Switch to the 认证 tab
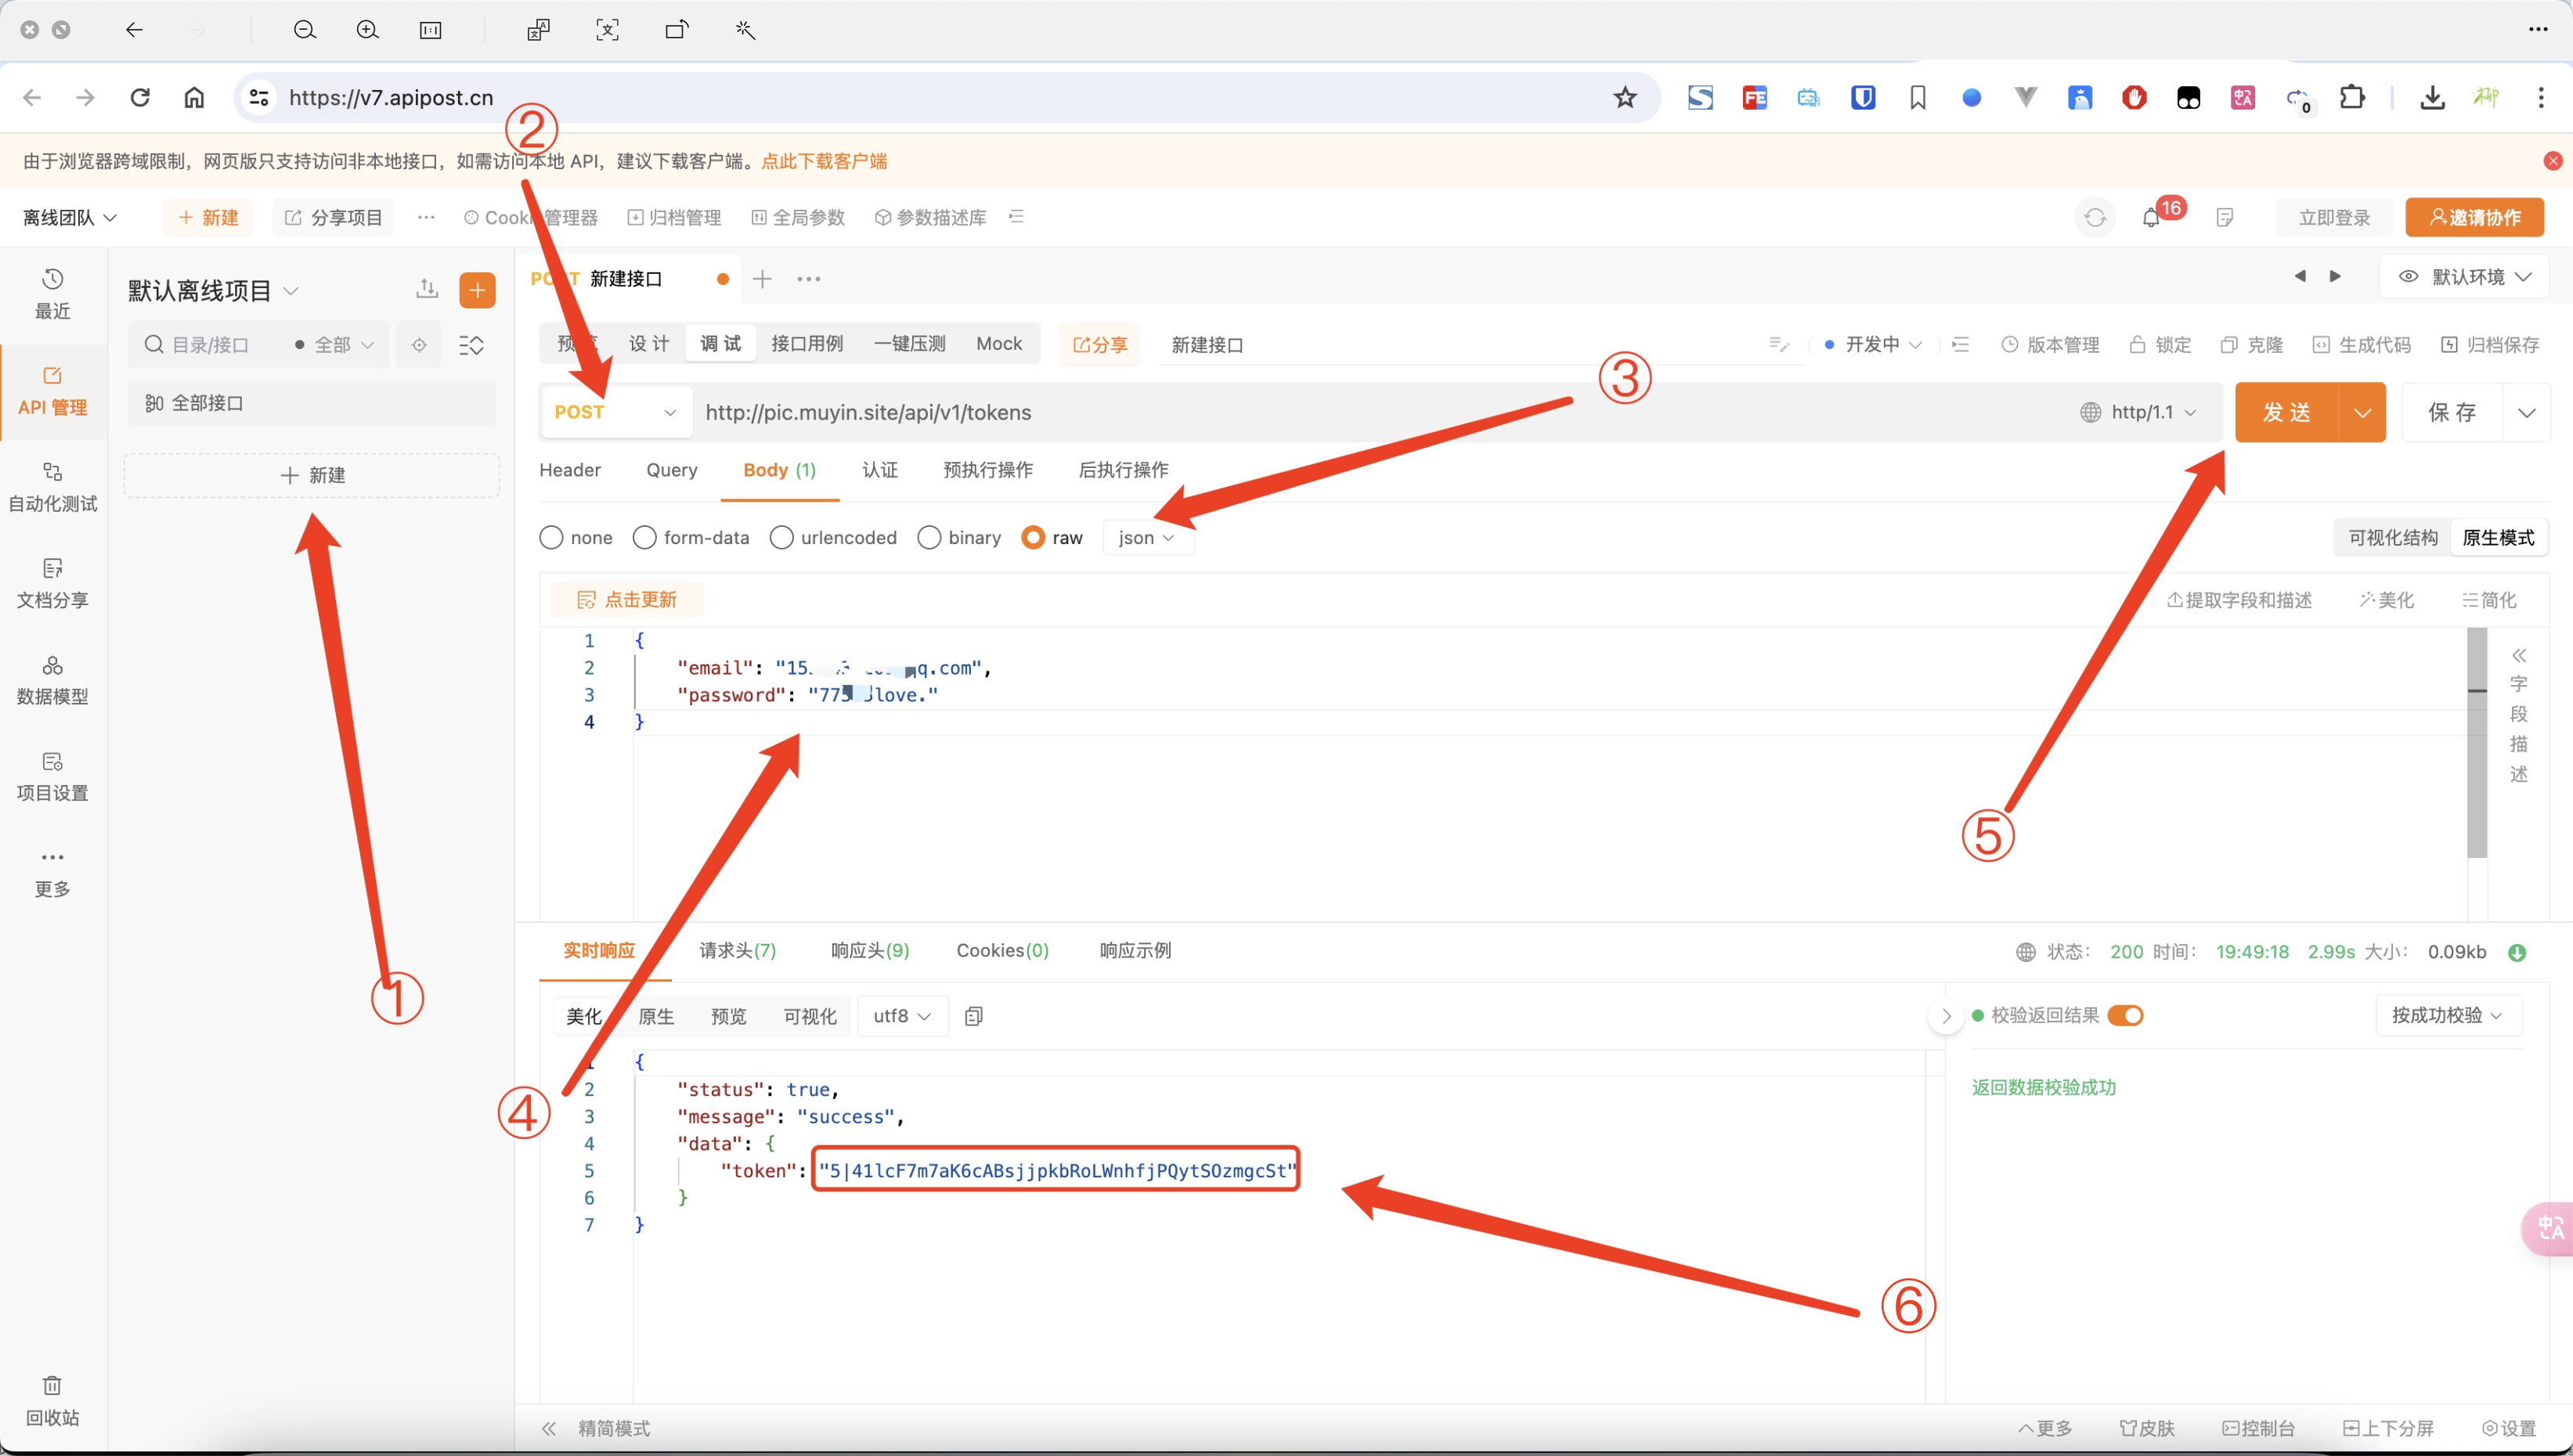This screenshot has height=1456, width=2573. (x=880, y=470)
